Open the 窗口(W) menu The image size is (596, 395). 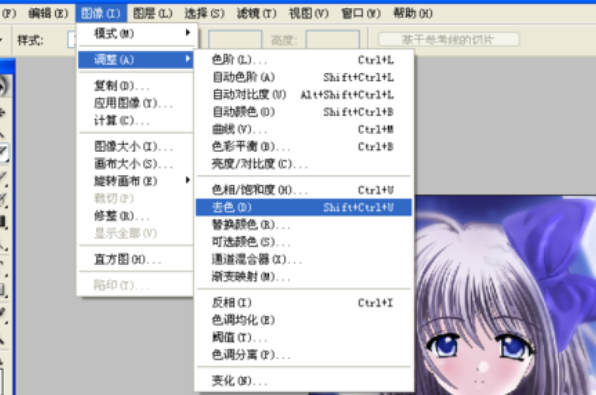click(x=361, y=14)
